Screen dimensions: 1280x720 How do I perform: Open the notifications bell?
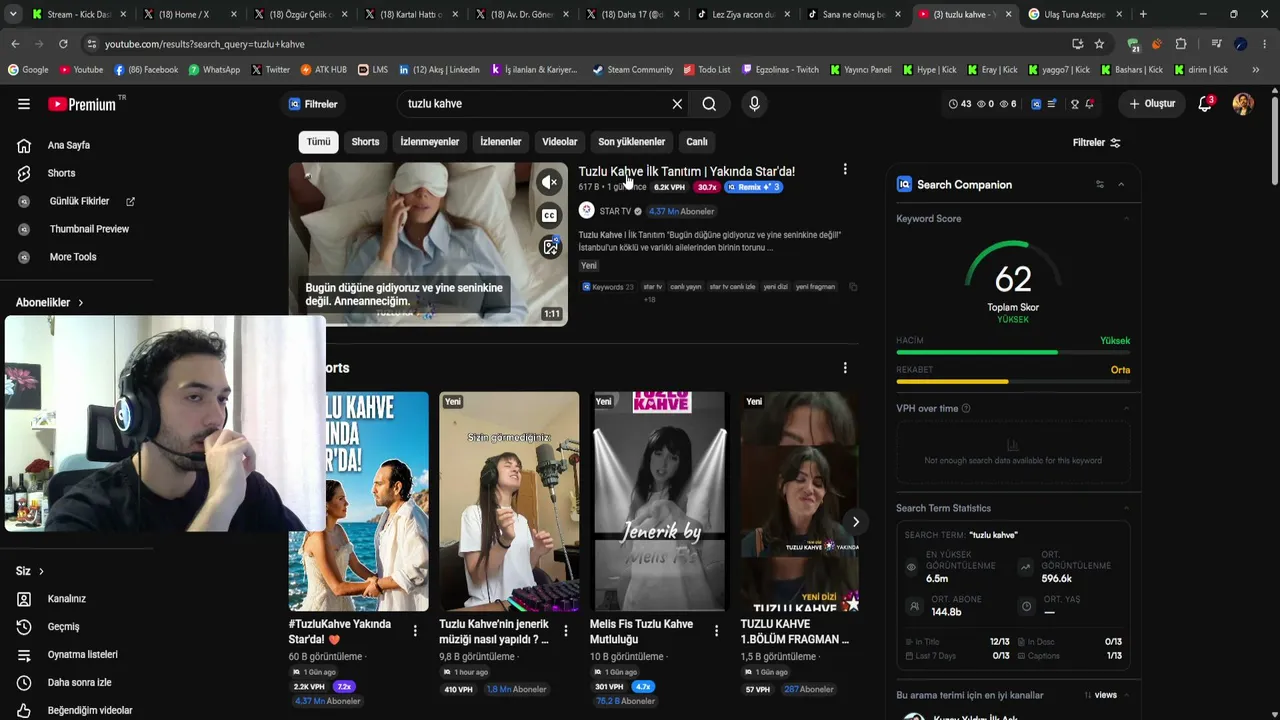[x=1206, y=104]
